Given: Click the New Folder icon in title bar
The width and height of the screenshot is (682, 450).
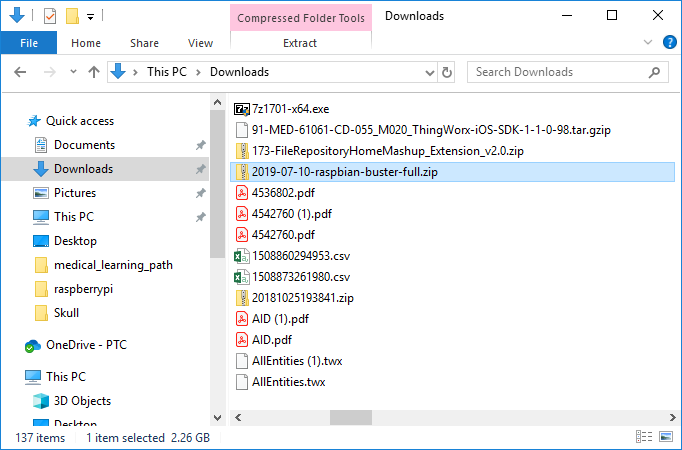Looking at the screenshot, I should (x=71, y=16).
